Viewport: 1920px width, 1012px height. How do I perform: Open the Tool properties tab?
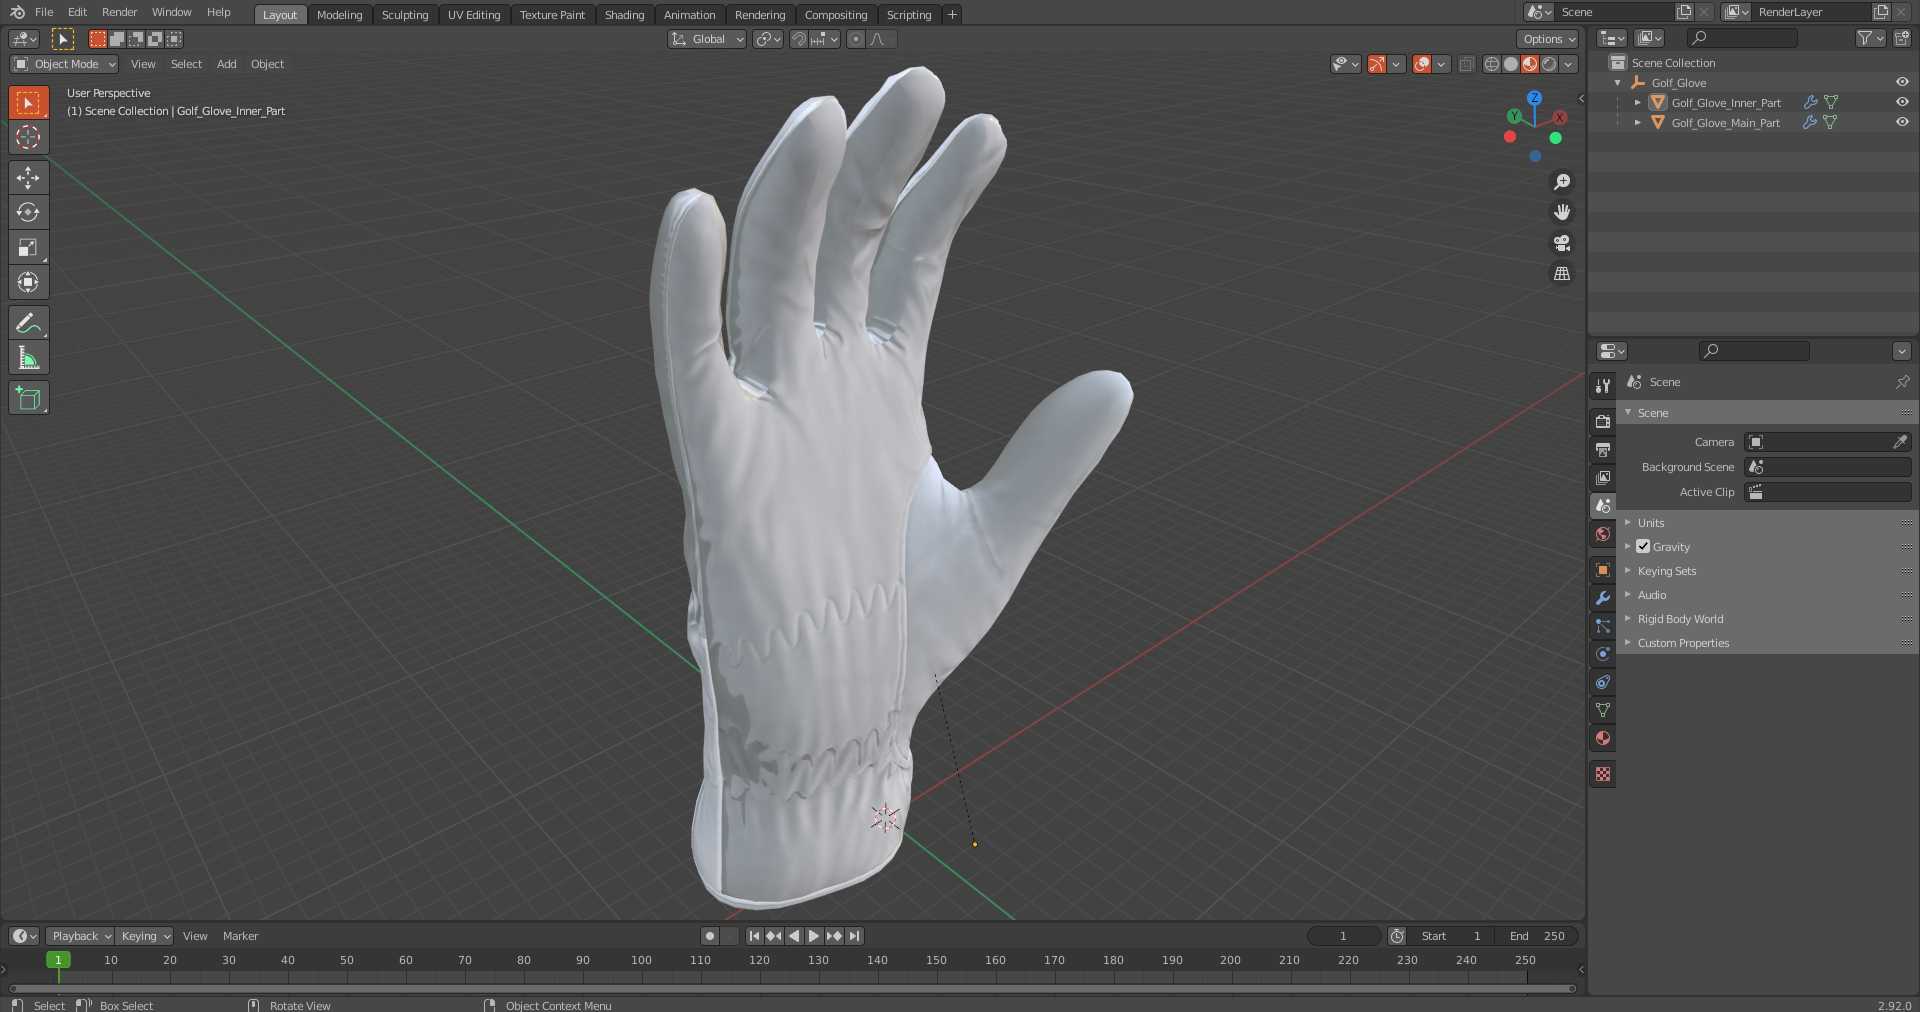click(1603, 385)
